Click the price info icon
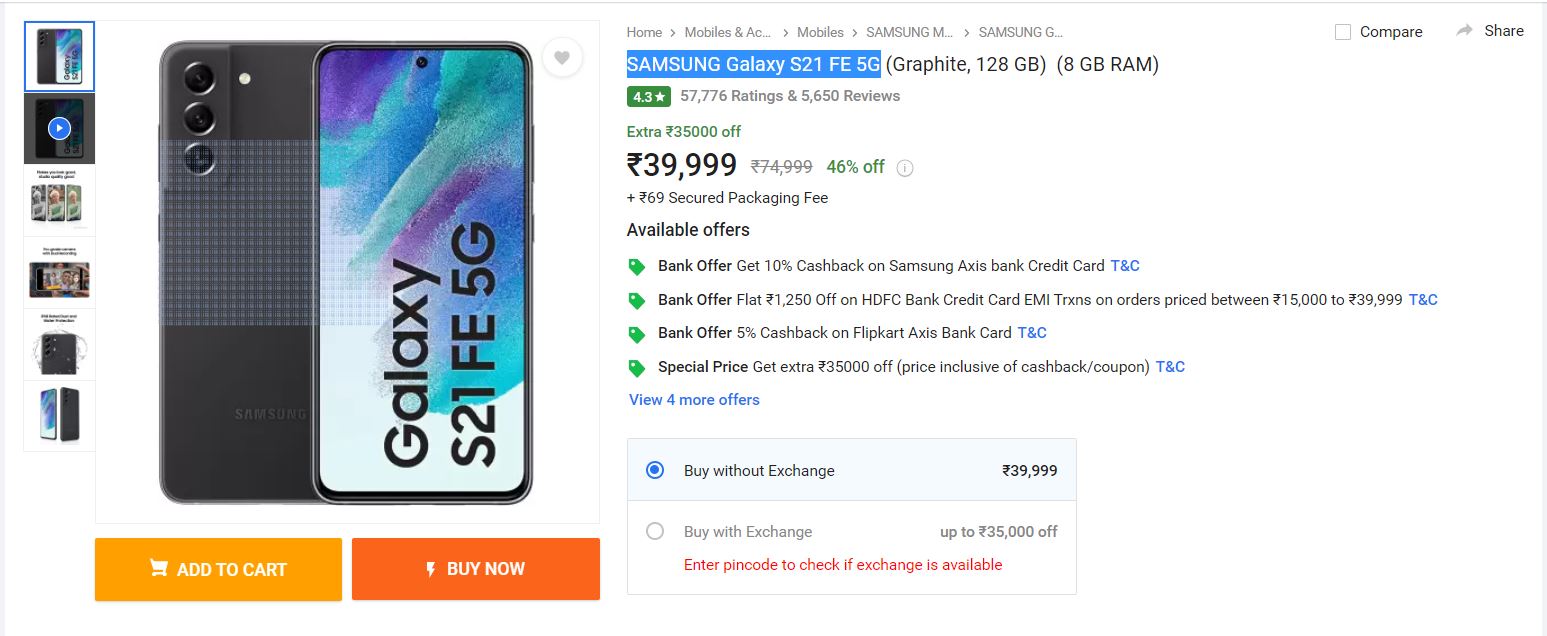The width and height of the screenshot is (1547, 636). (905, 168)
